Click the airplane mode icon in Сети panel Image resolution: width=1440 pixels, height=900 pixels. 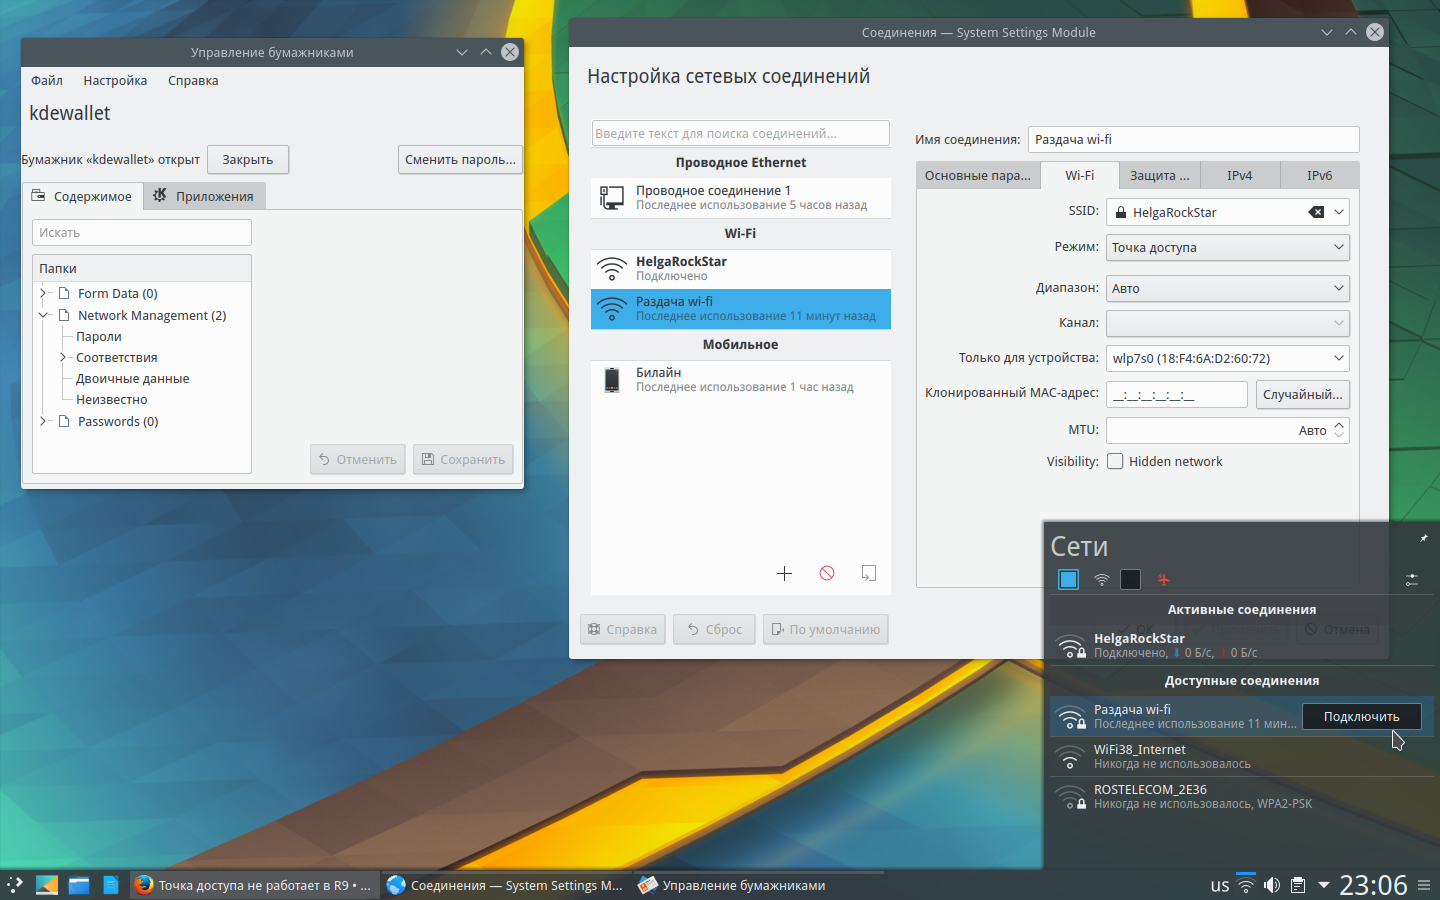[1163, 579]
